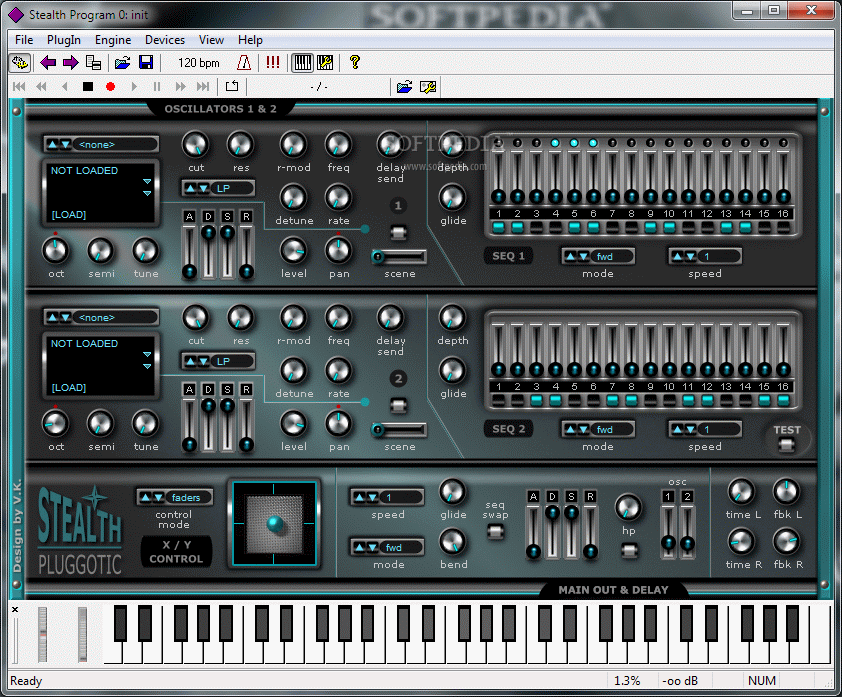Click the purple previous program arrow icon
Viewport: 842px width, 697px height.
(48, 63)
